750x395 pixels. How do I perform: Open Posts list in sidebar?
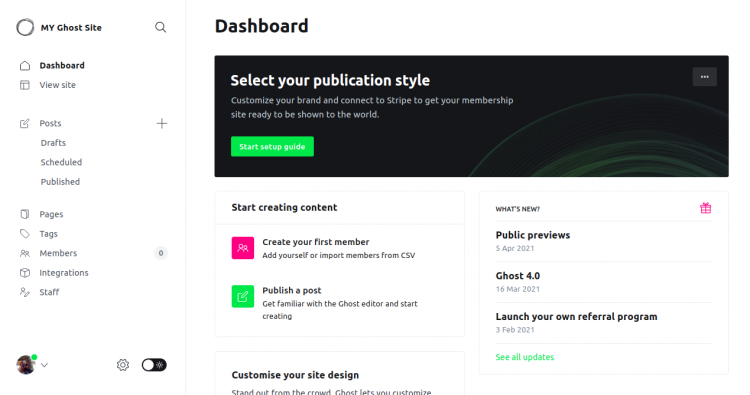tap(50, 123)
